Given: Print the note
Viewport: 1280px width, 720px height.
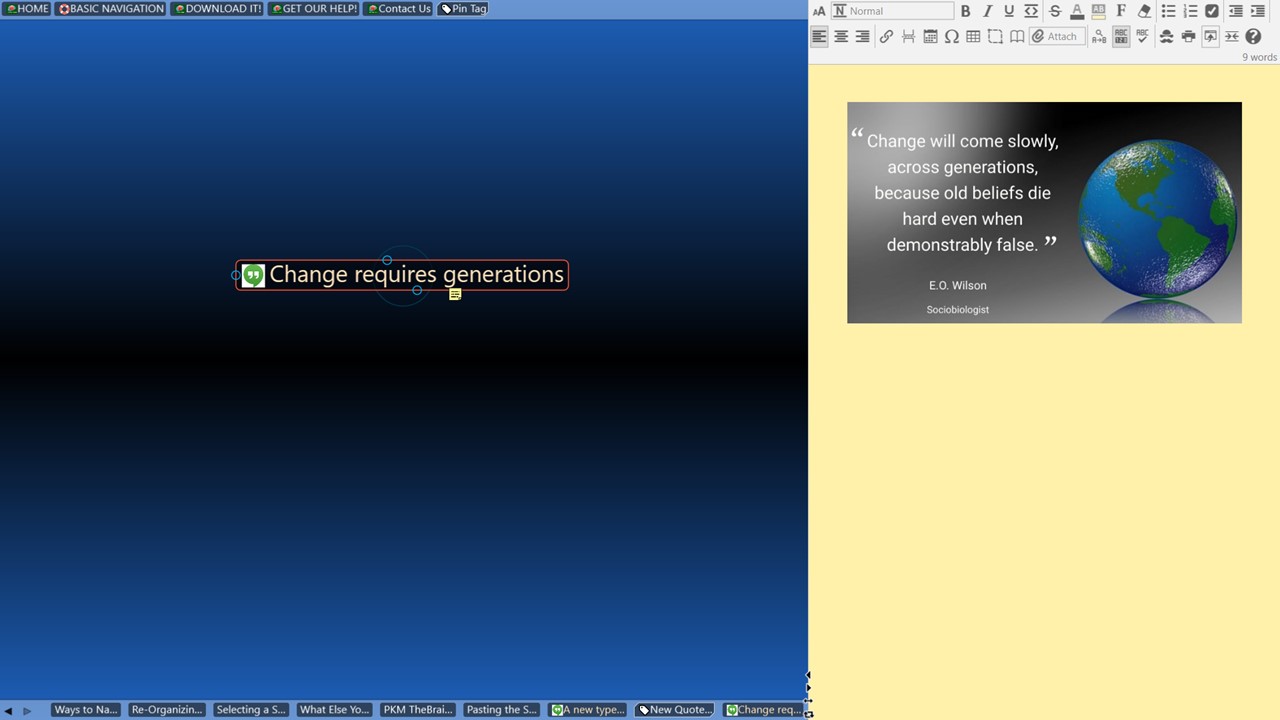Looking at the screenshot, I should point(1188,37).
